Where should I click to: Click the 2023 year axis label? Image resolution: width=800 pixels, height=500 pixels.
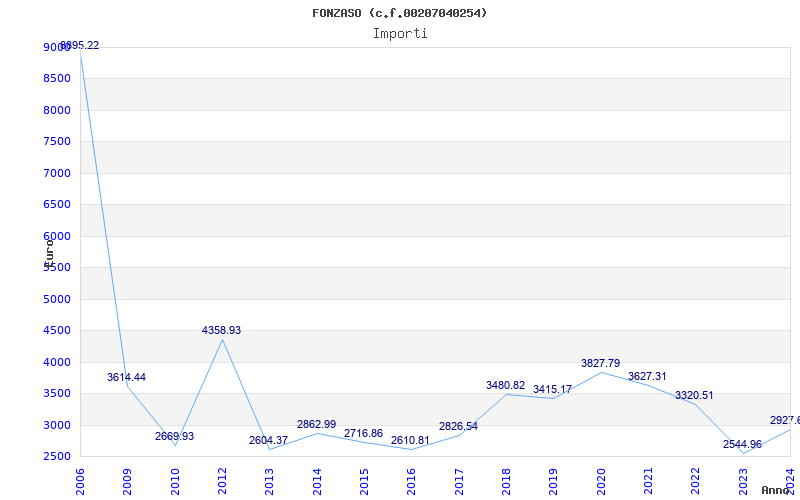[743, 481]
